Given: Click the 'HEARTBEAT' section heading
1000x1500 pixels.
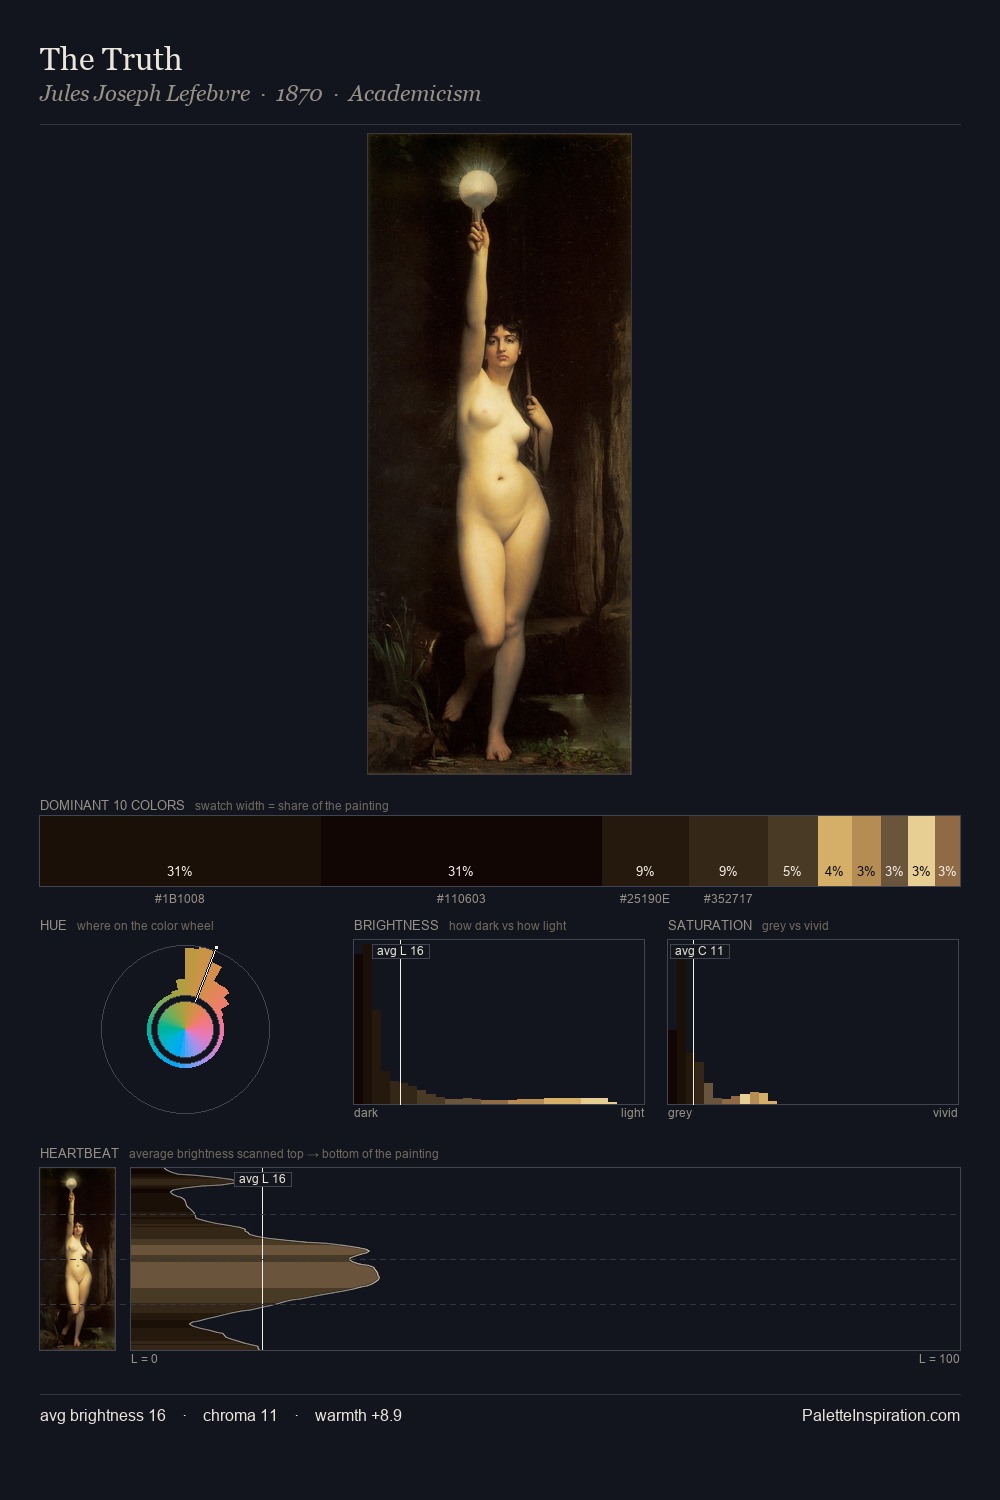Looking at the screenshot, I should pyautogui.click(x=79, y=1153).
